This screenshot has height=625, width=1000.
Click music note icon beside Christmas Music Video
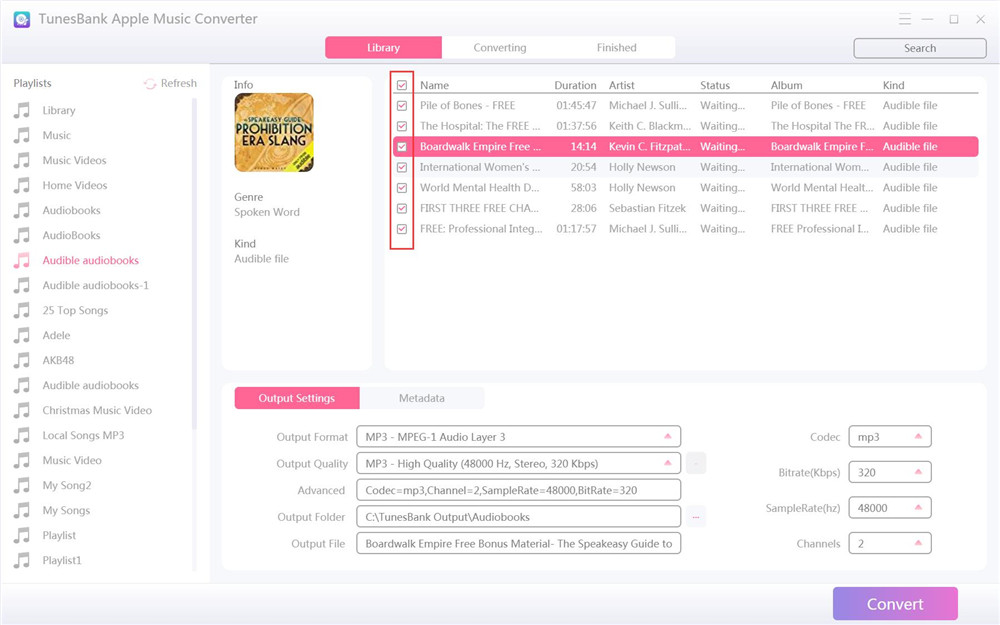22,410
